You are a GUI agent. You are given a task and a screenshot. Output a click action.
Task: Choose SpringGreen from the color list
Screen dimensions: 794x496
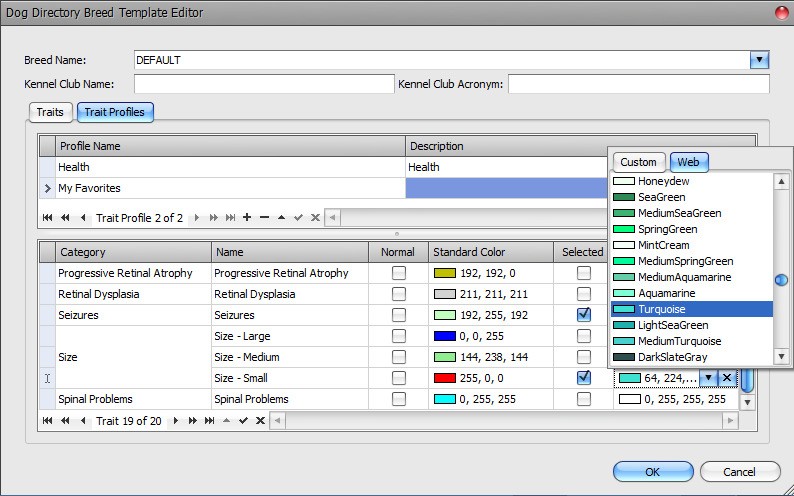692,229
